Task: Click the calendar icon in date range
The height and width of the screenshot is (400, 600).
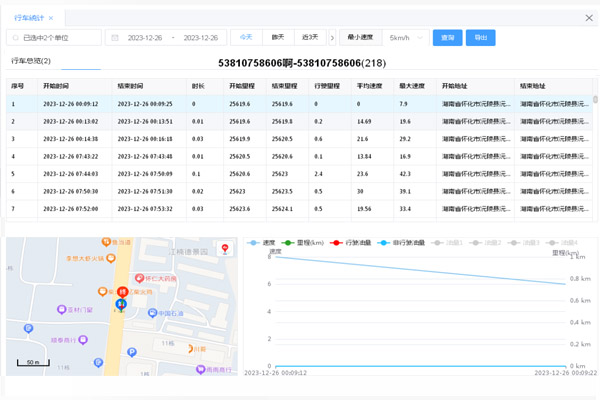Action: (x=113, y=38)
